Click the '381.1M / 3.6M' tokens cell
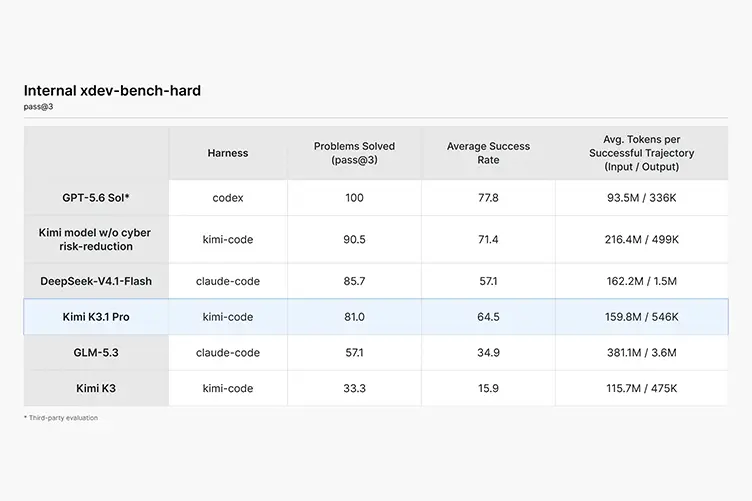 pos(642,352)
